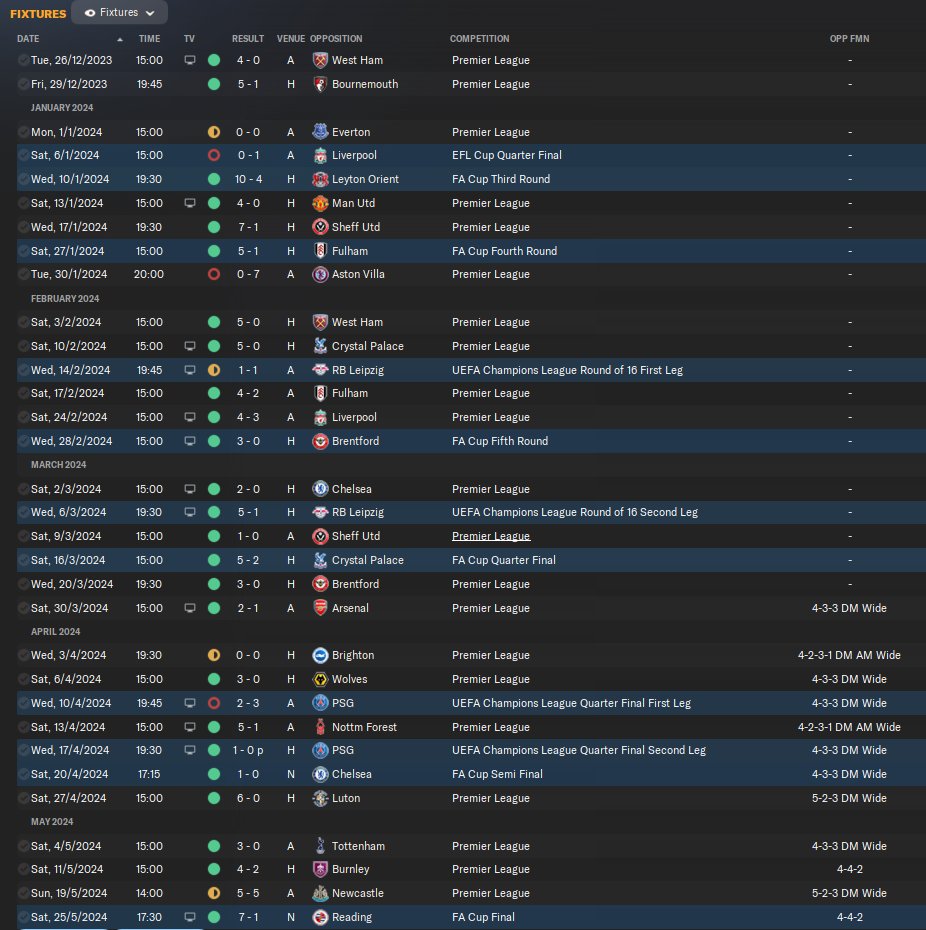Viewport: 926px width, 930px height.
Task: Click the OPPOSITION column header
Action: tap(336, 39)
